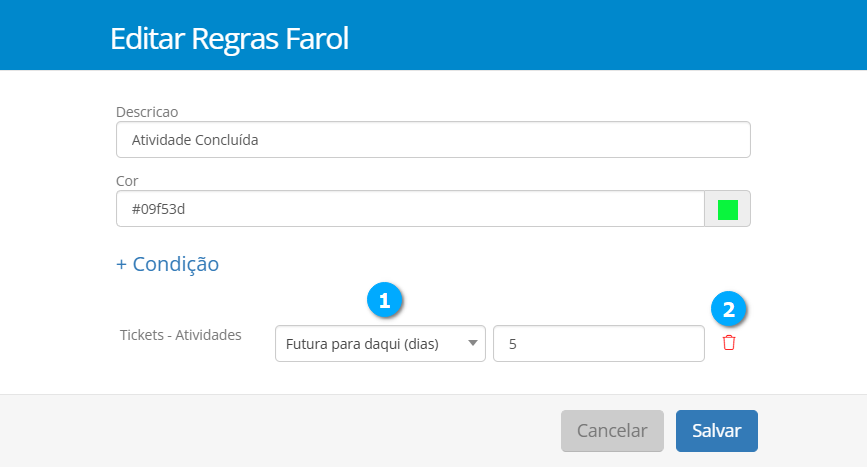Click the 'Editar Regras Farol' title
This screenshot has height=467, width=867.
(x=229, y=40)
